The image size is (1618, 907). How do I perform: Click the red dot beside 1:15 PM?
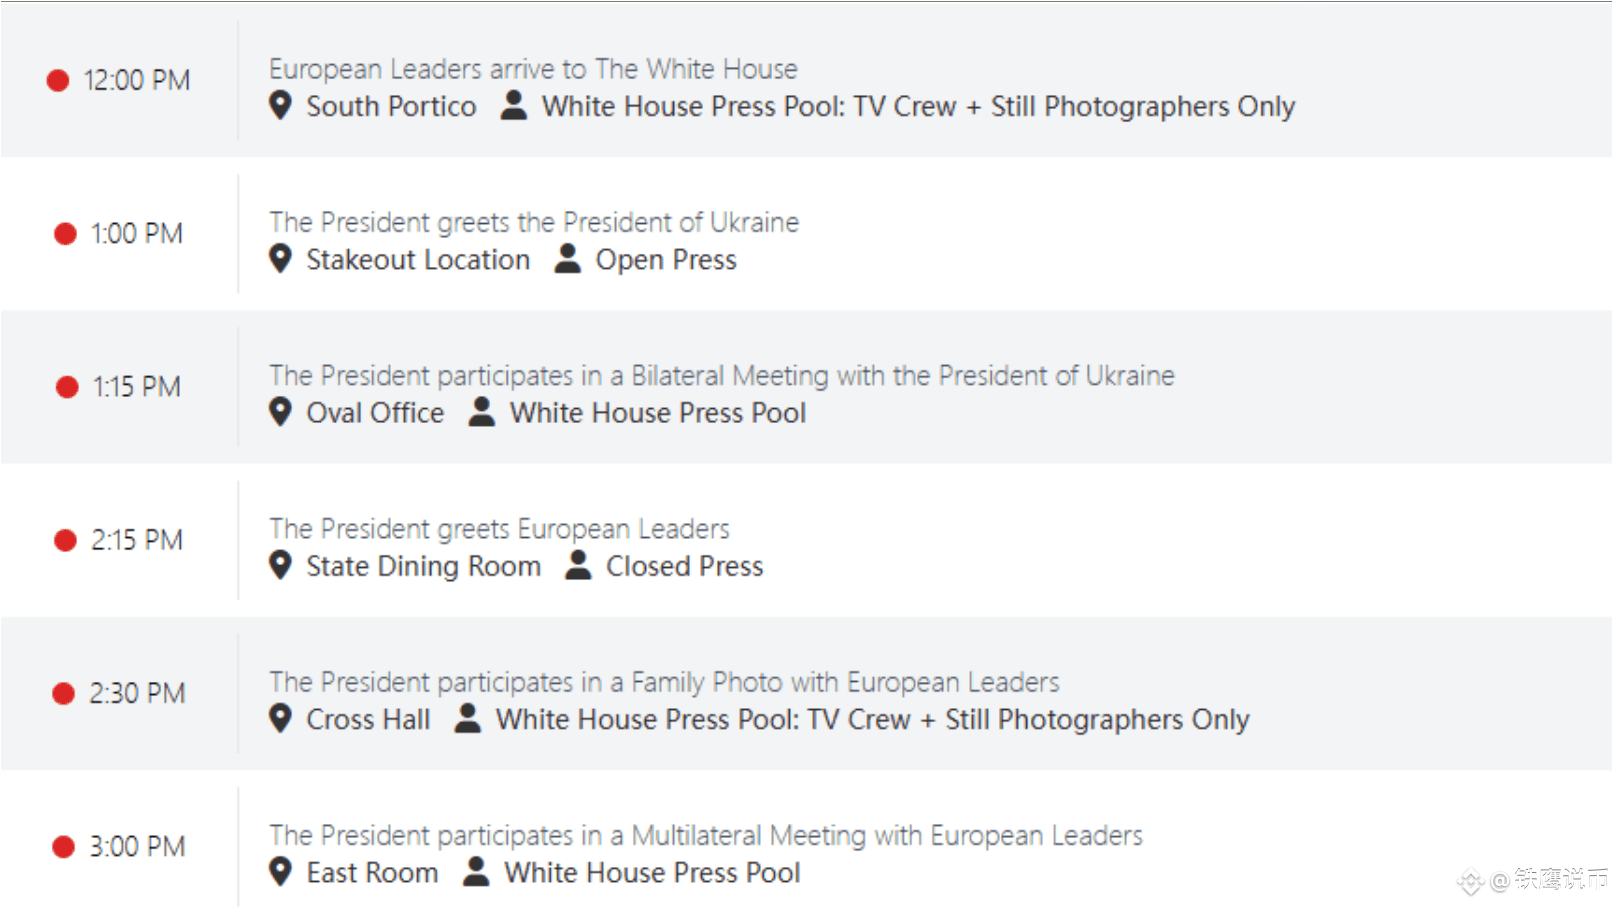point(67,387)
